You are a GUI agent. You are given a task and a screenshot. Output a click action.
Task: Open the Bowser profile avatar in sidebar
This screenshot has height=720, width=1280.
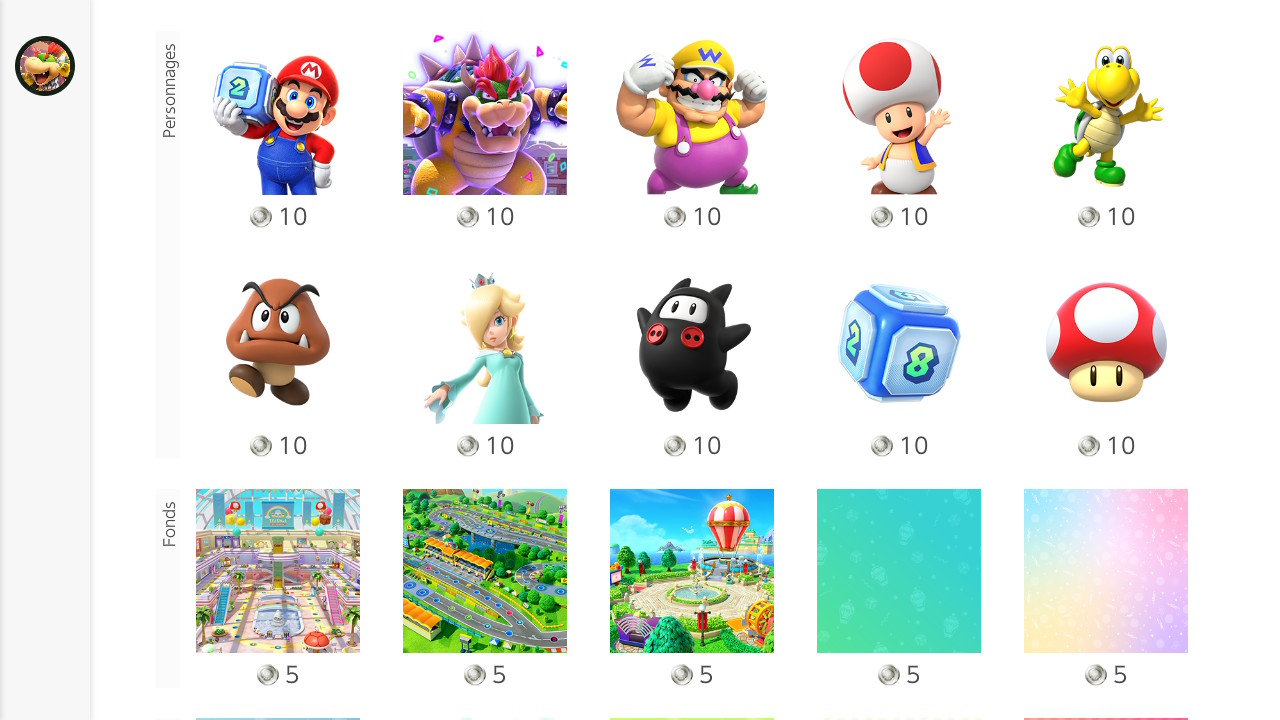45,66
